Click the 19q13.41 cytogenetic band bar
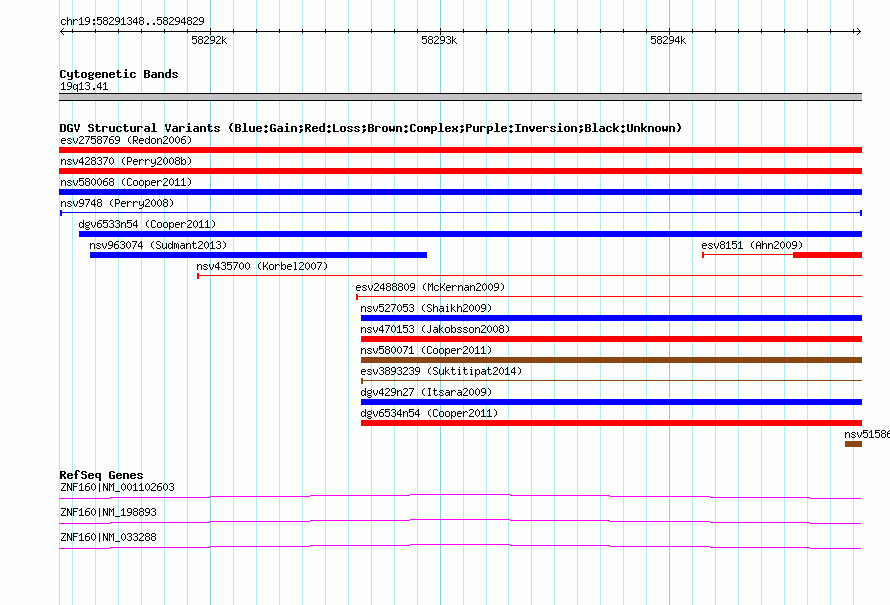The height and width of the screenshot is (605, 890). 460,97
